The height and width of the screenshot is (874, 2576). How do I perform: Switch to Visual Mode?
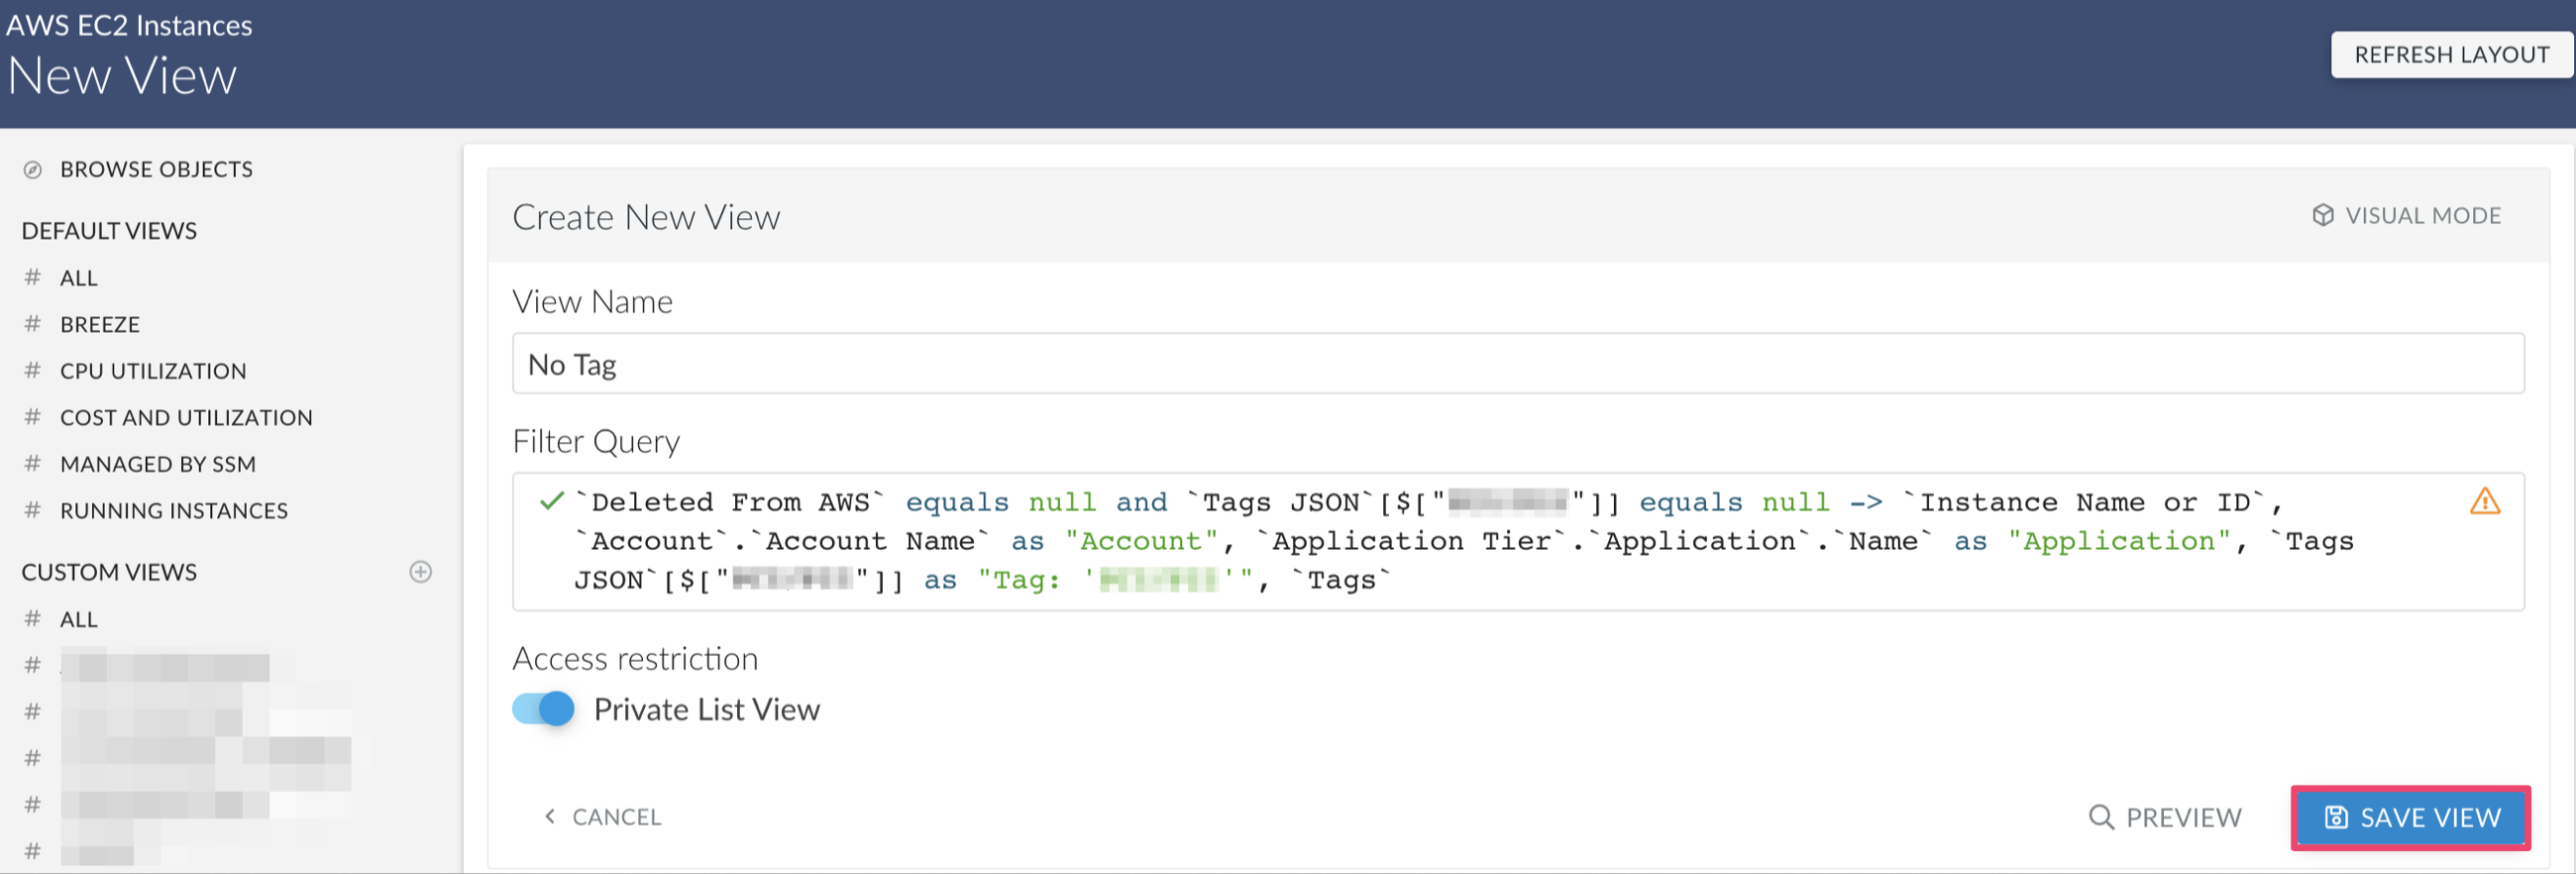click(x=2406, y=216)
